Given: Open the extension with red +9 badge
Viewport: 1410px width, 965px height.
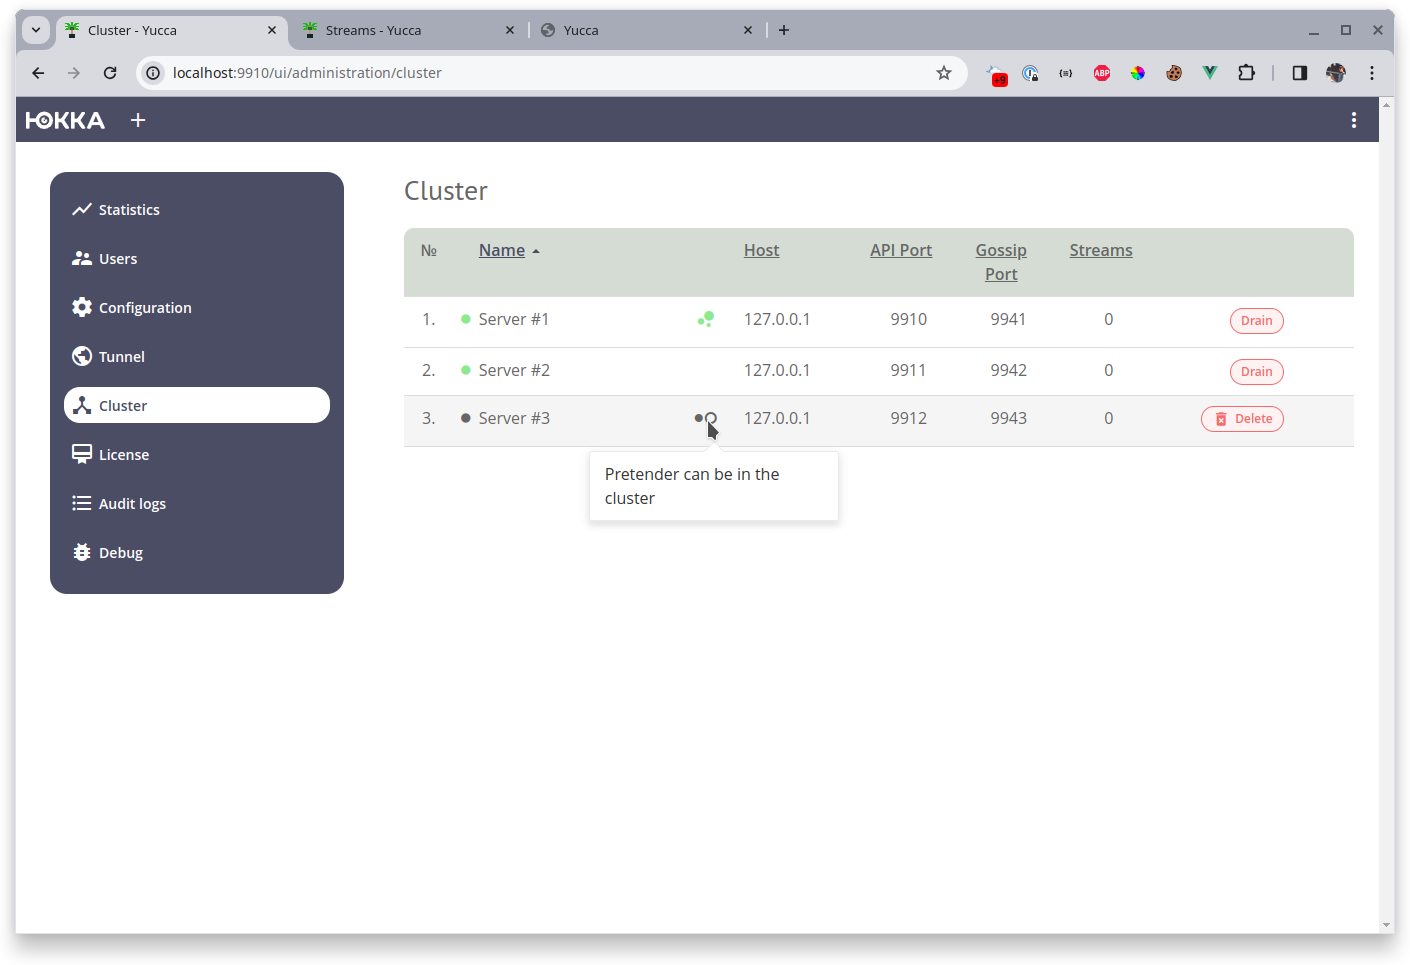Looking at the screenshot, I should coord(997,75).
